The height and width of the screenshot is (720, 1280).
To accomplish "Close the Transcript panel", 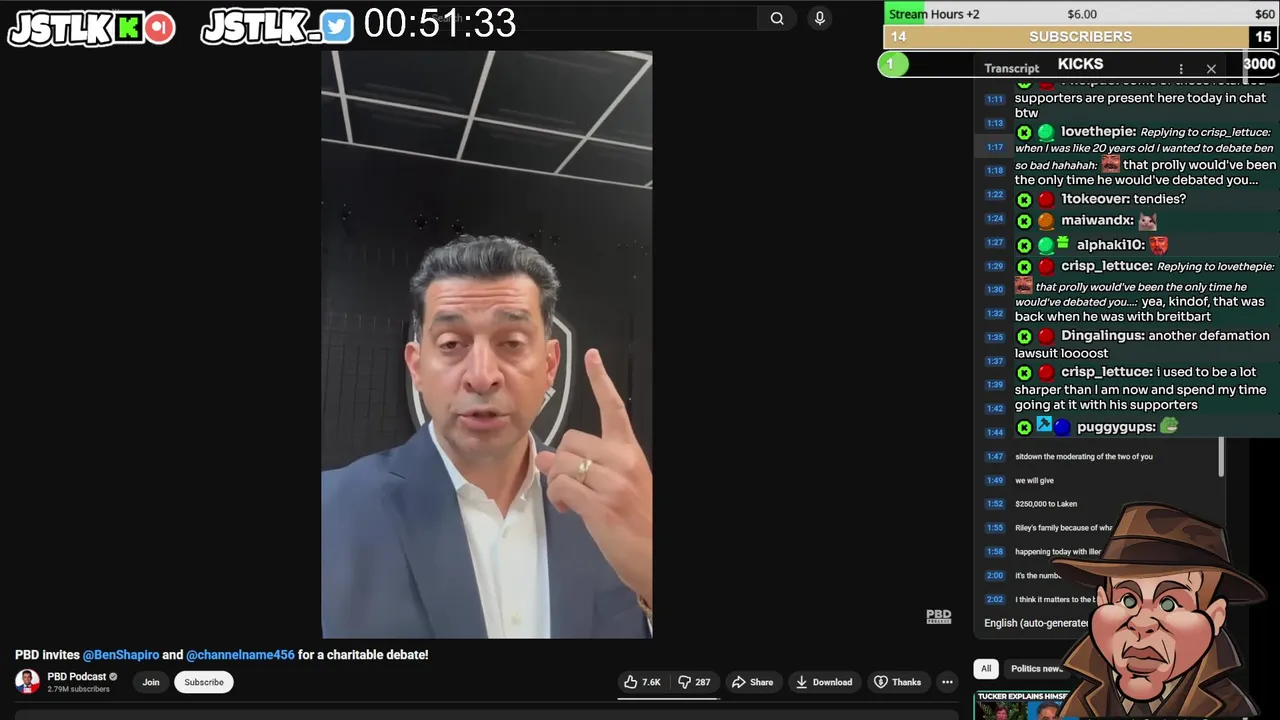I will pos(1211,69).
